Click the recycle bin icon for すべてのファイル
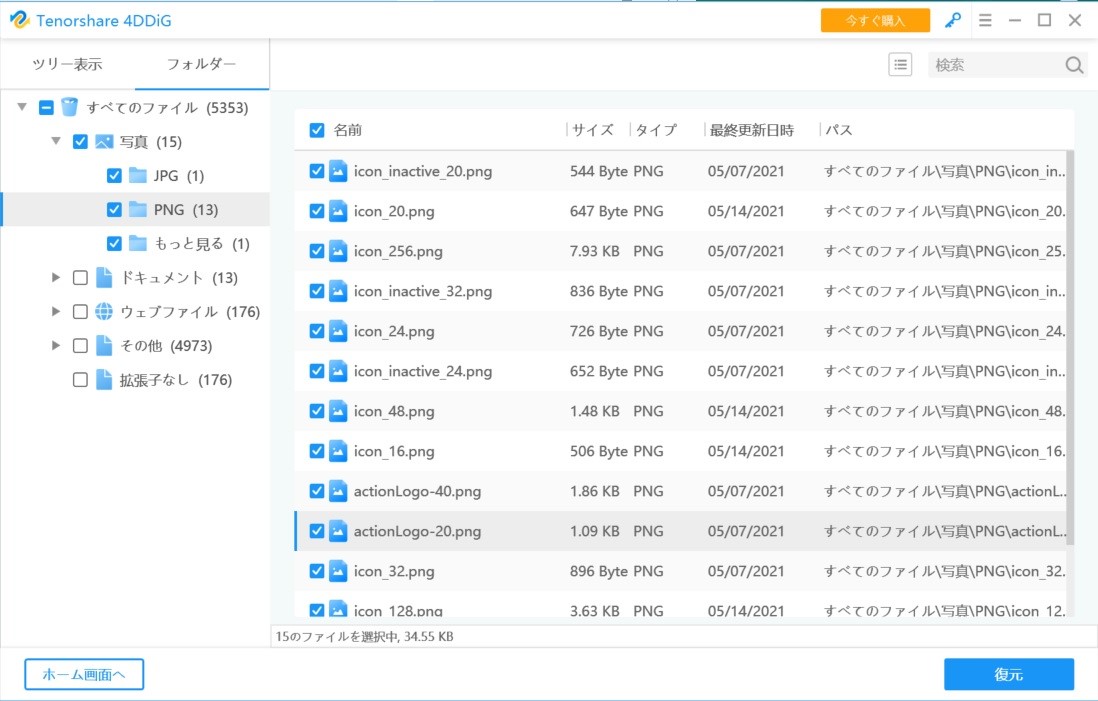 [69, 107]
